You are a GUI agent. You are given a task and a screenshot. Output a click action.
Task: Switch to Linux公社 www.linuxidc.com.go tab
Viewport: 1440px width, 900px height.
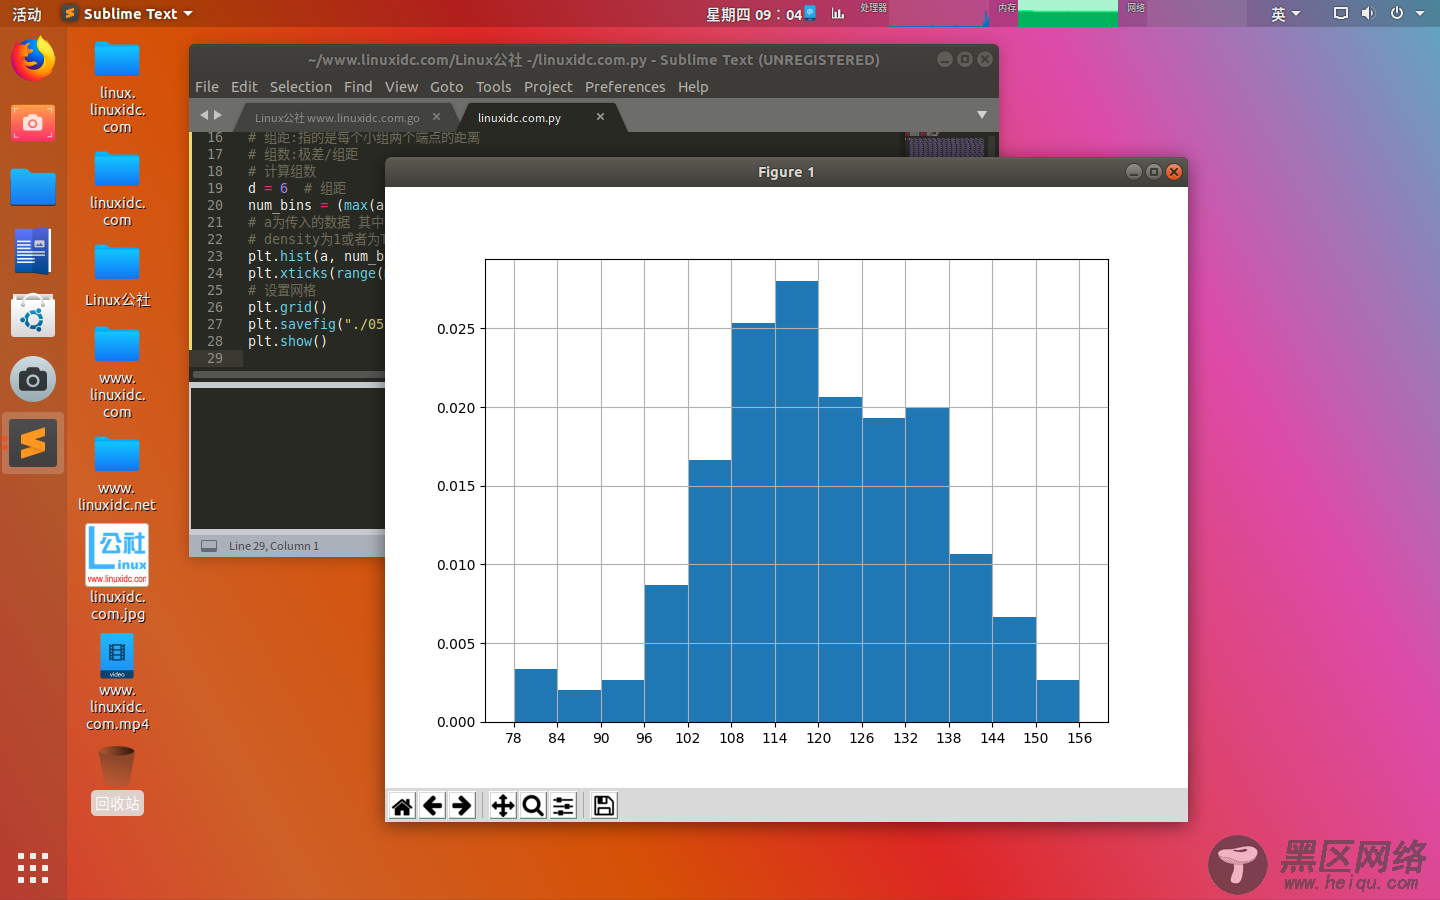tap(337, 118)
